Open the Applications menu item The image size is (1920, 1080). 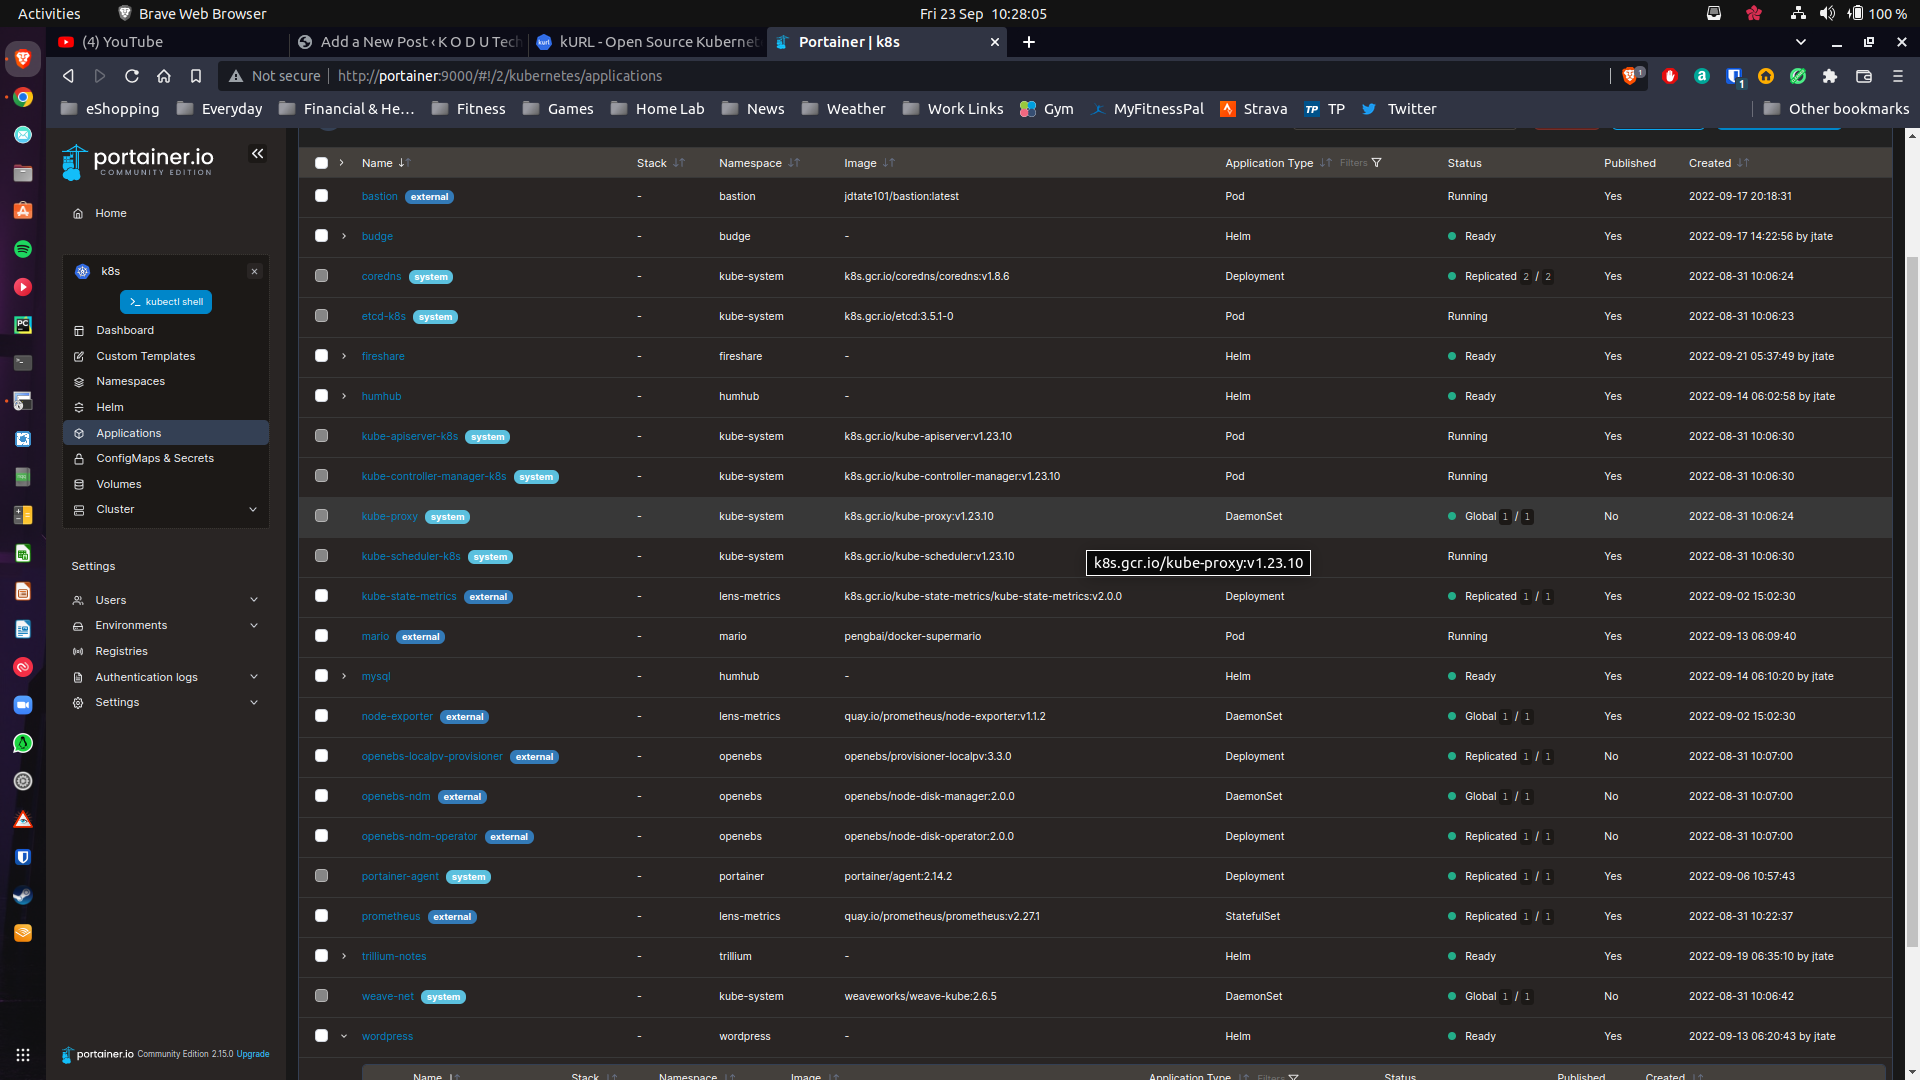(166, 433)
